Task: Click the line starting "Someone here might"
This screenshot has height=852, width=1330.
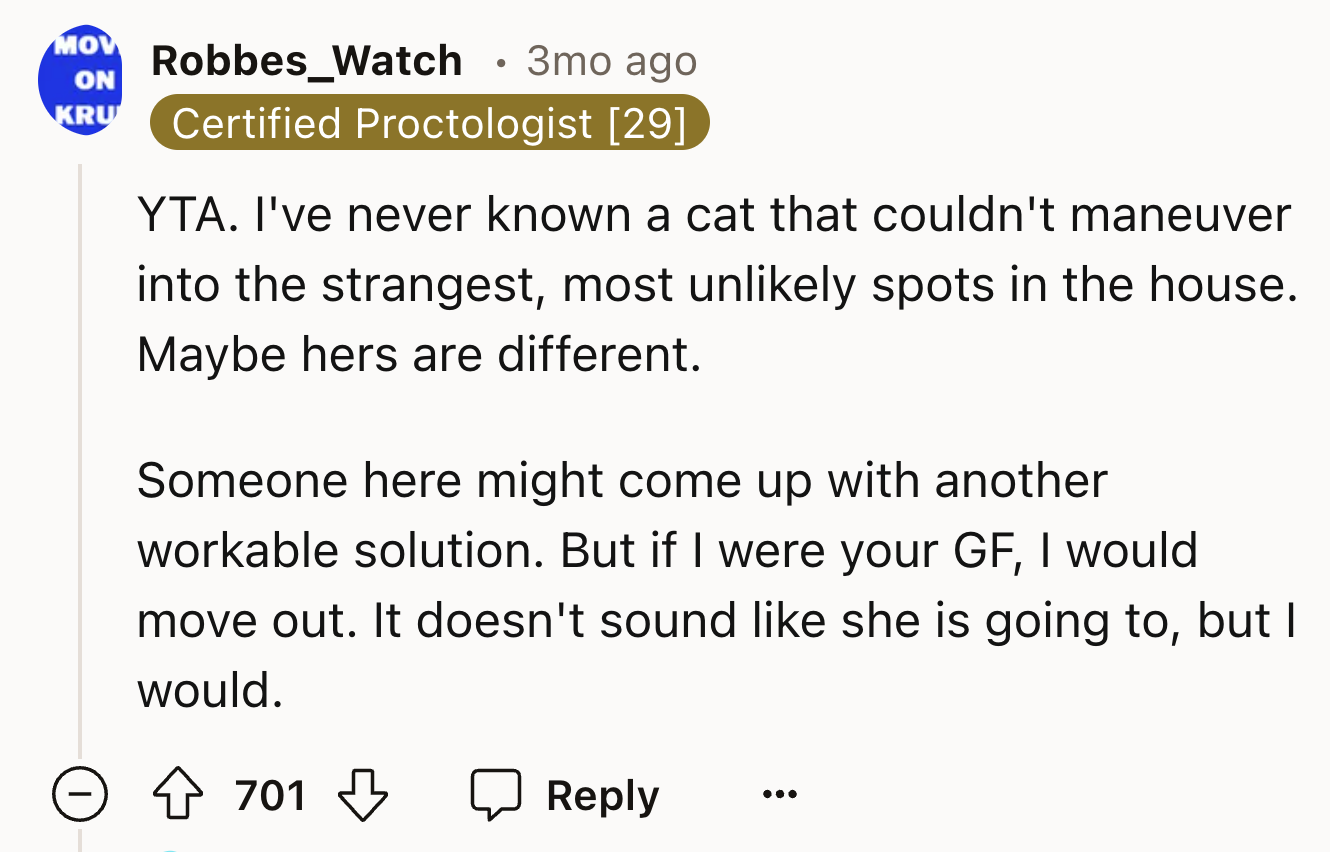Action: [x=621, y=481]
